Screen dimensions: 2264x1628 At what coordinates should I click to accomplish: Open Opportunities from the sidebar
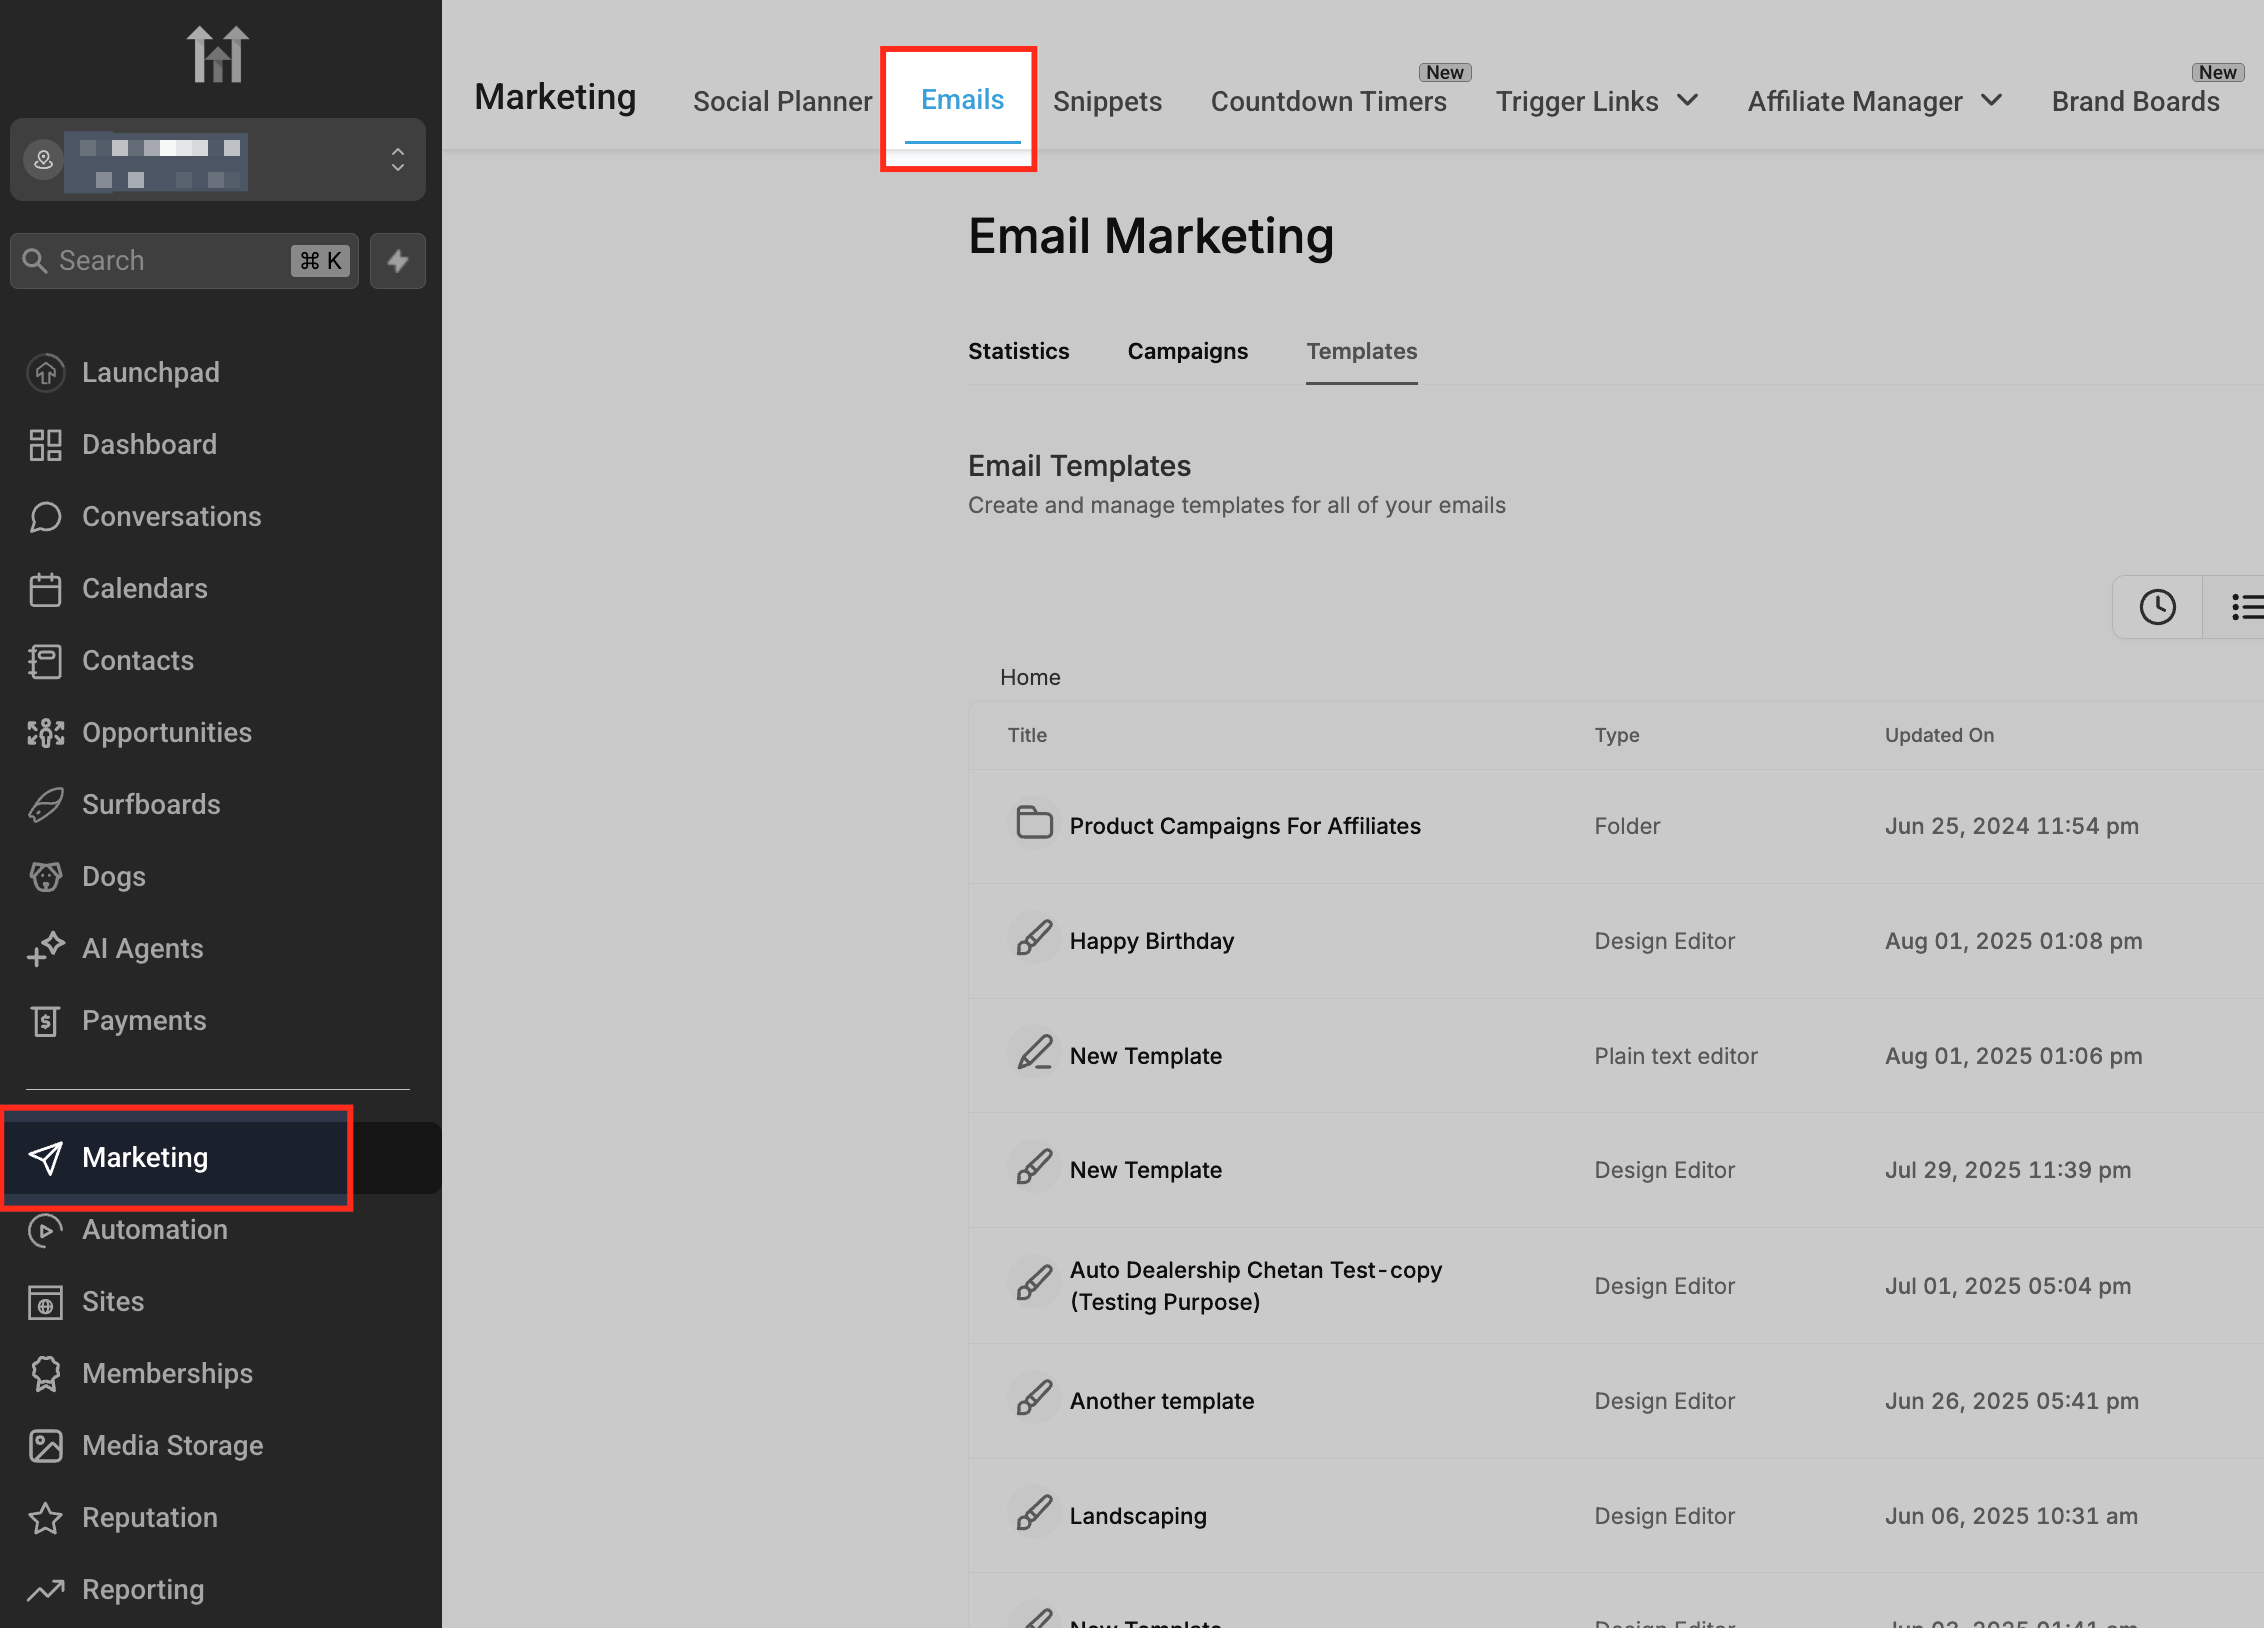tap(166, 732)
